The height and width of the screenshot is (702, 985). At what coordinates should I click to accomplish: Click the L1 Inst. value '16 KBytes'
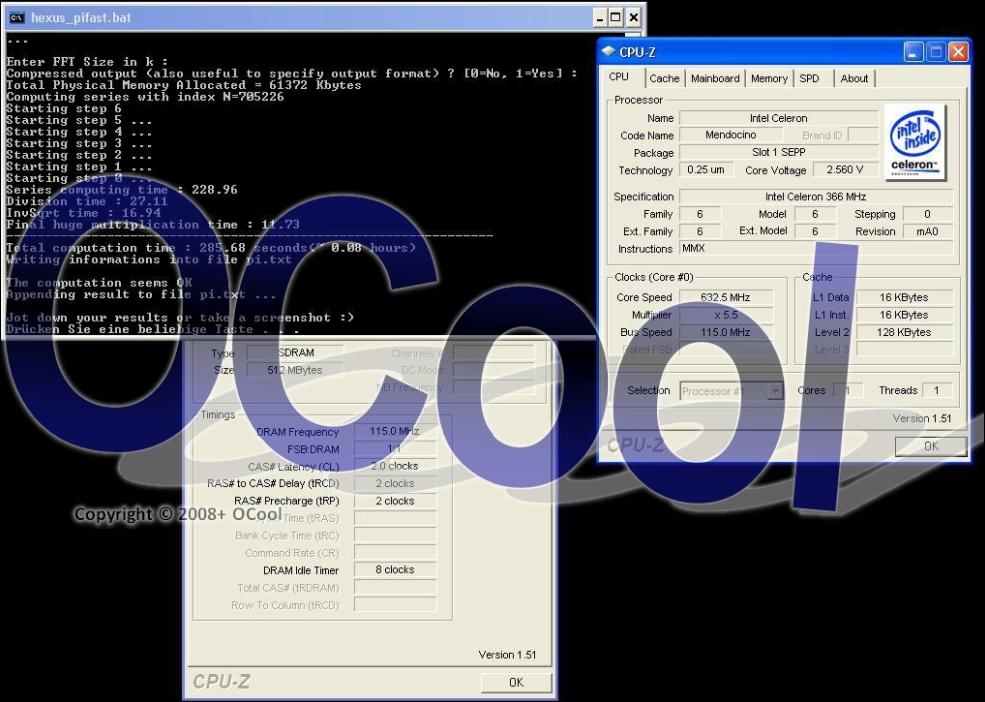point(904,315)
